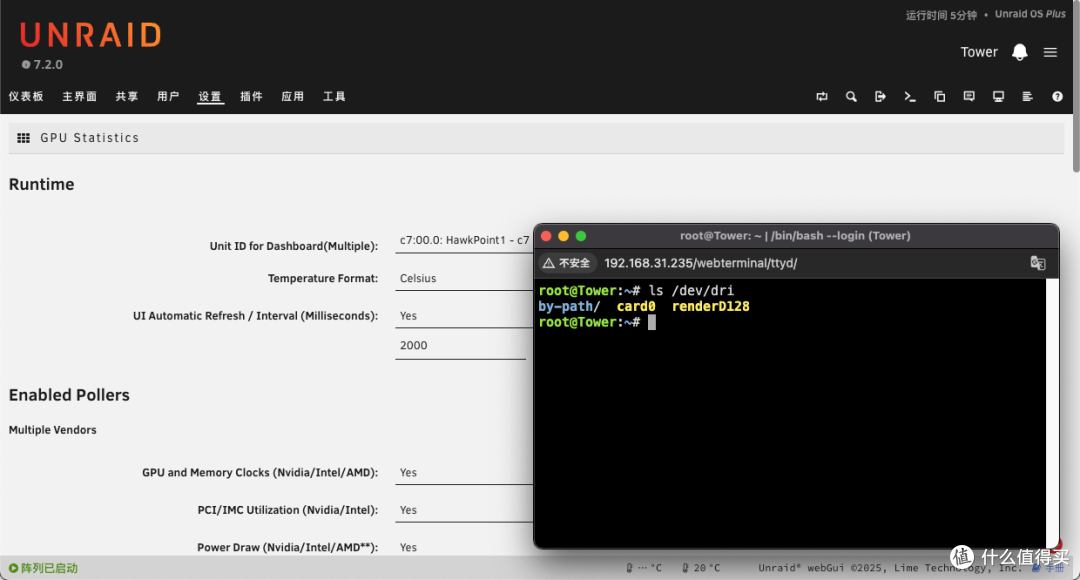Open the UI Automatic Refresh Yes dropdown
The image size is (1080, 580).
464,315
